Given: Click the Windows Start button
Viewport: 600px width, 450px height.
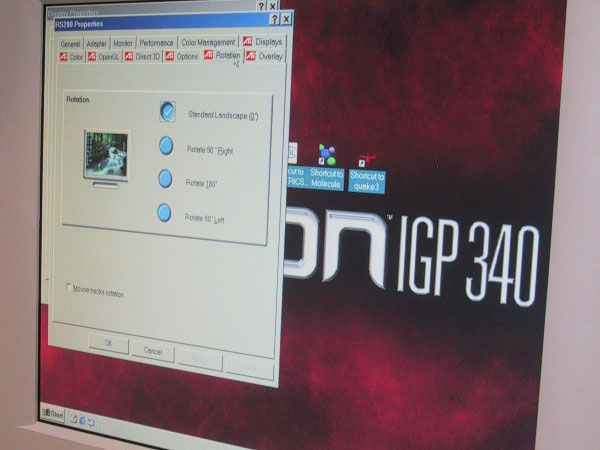Looking at the screenshot, I should 53,414.
